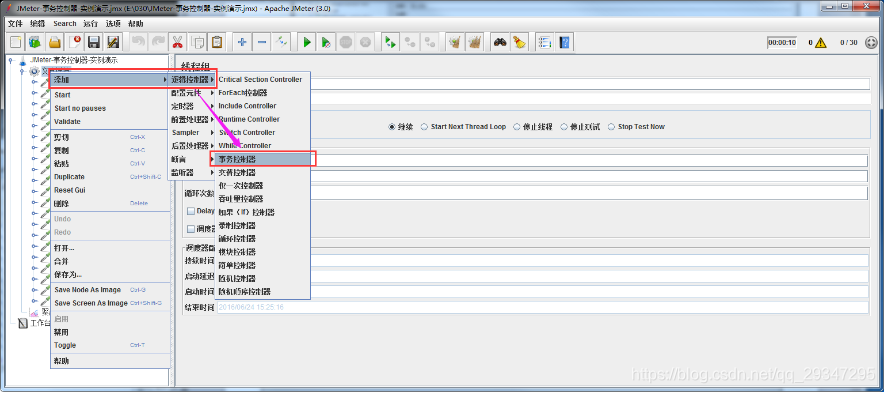Image resolution: width=885 pixels, height=393 pixels.
Task: Click the Copy toolbar icon
Action: point(198,42)
